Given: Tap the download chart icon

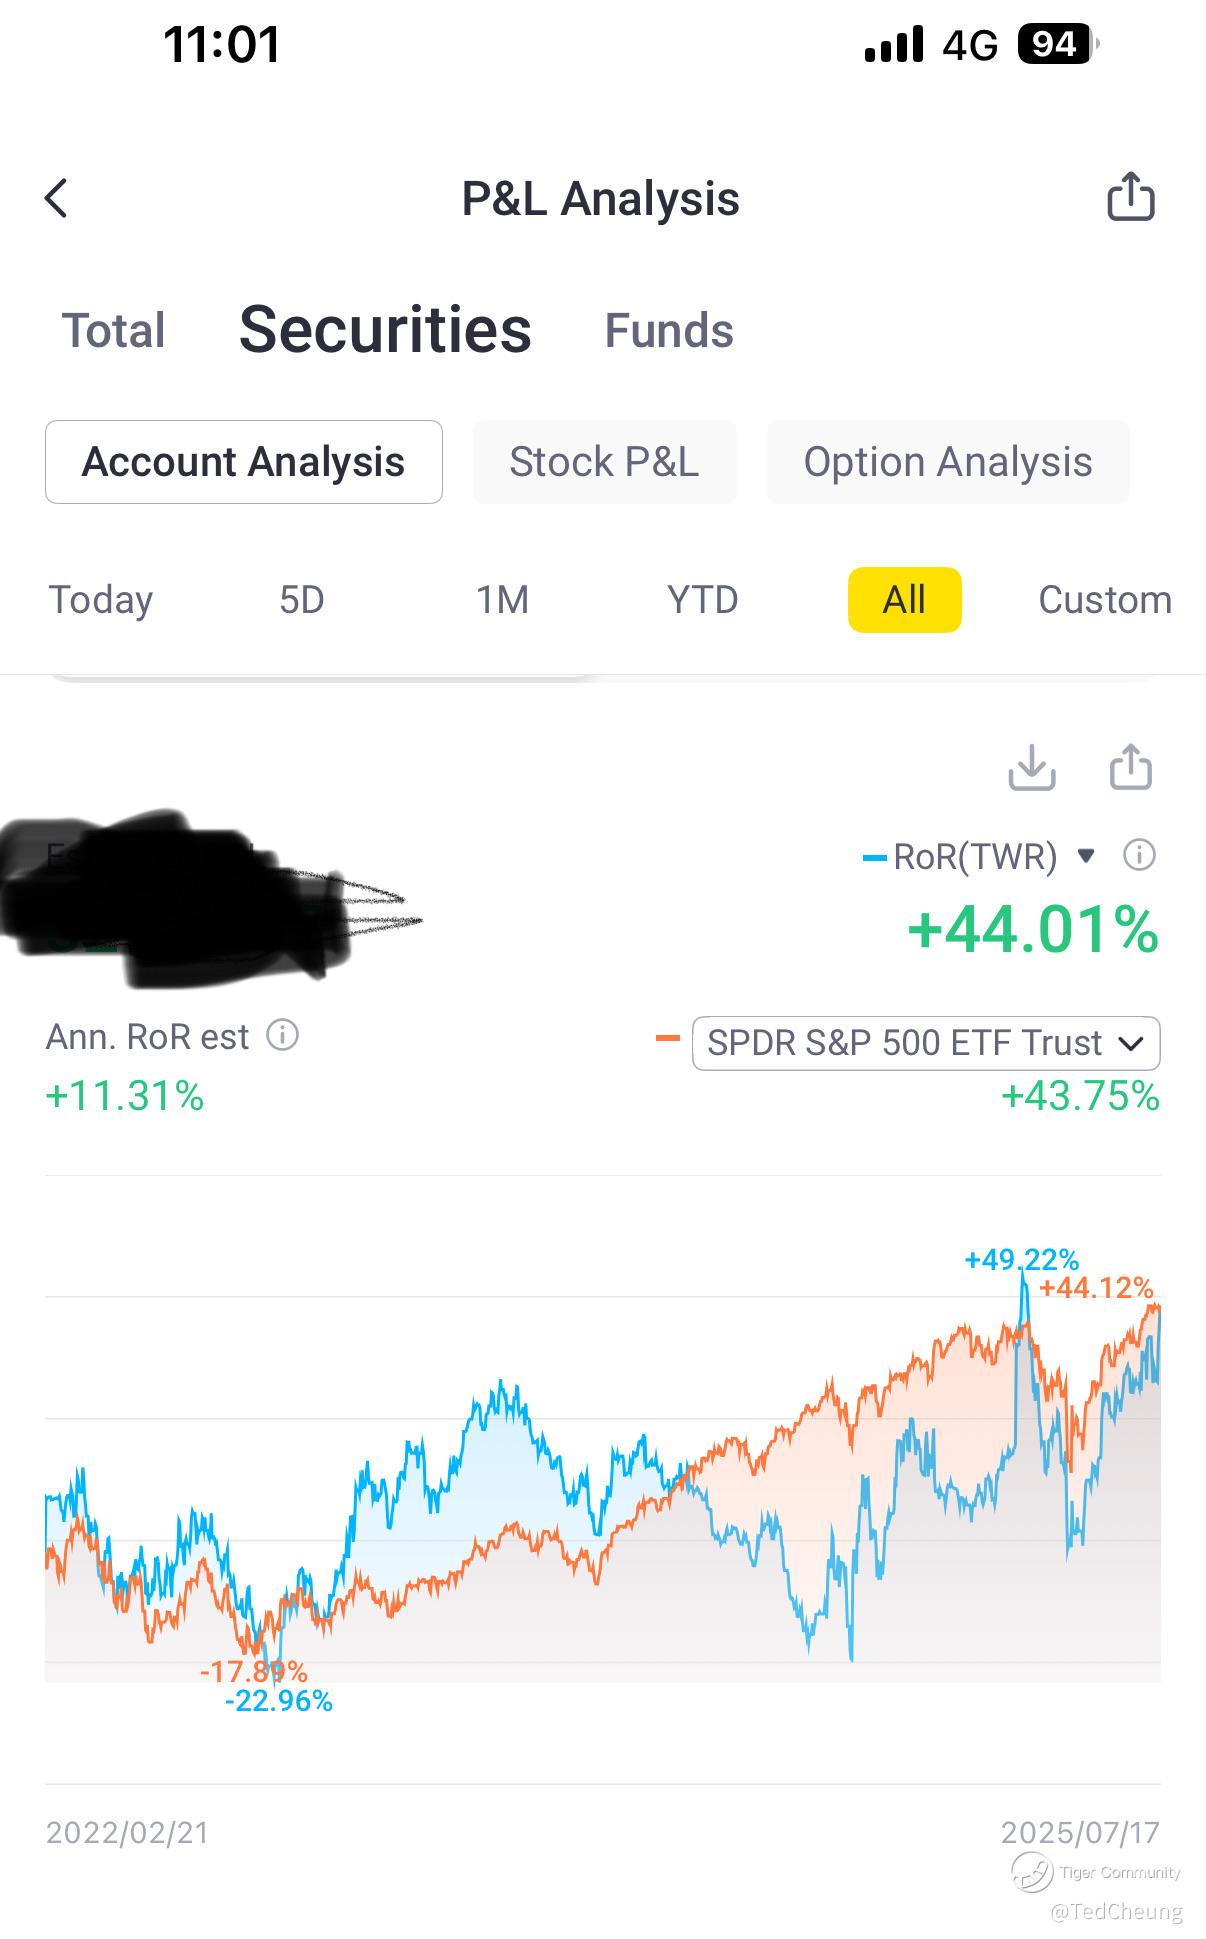Looking at the screenshot, I should pyautogui.click(x=1031, y=768).
